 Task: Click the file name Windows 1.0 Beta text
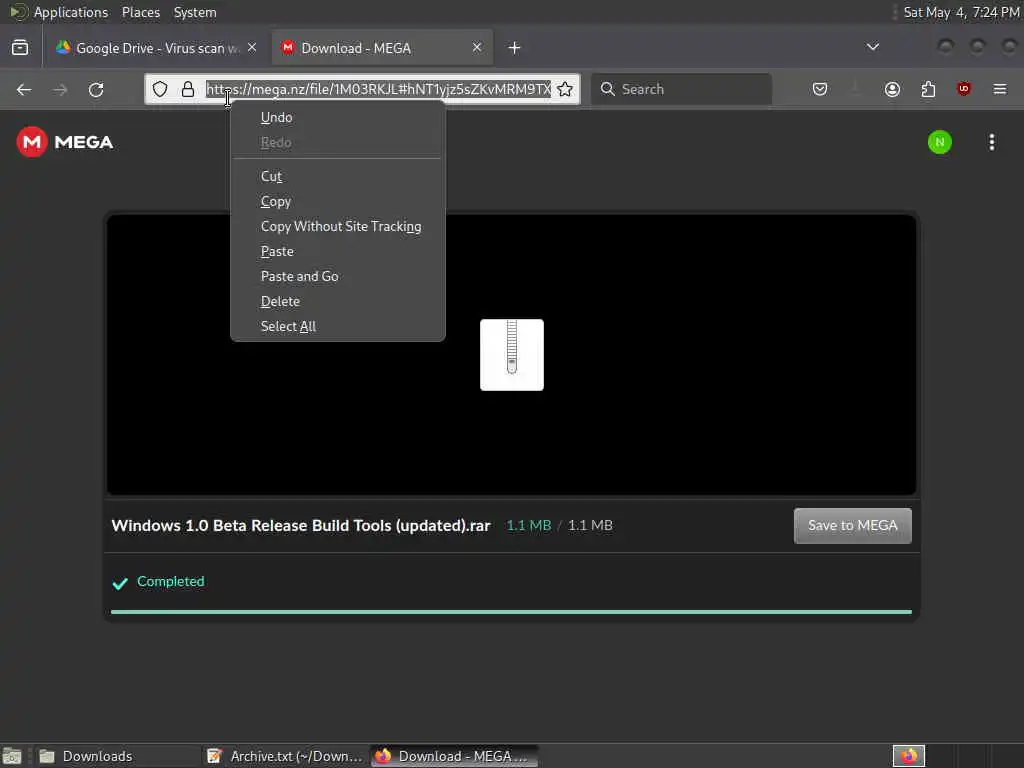click(300, 526)
